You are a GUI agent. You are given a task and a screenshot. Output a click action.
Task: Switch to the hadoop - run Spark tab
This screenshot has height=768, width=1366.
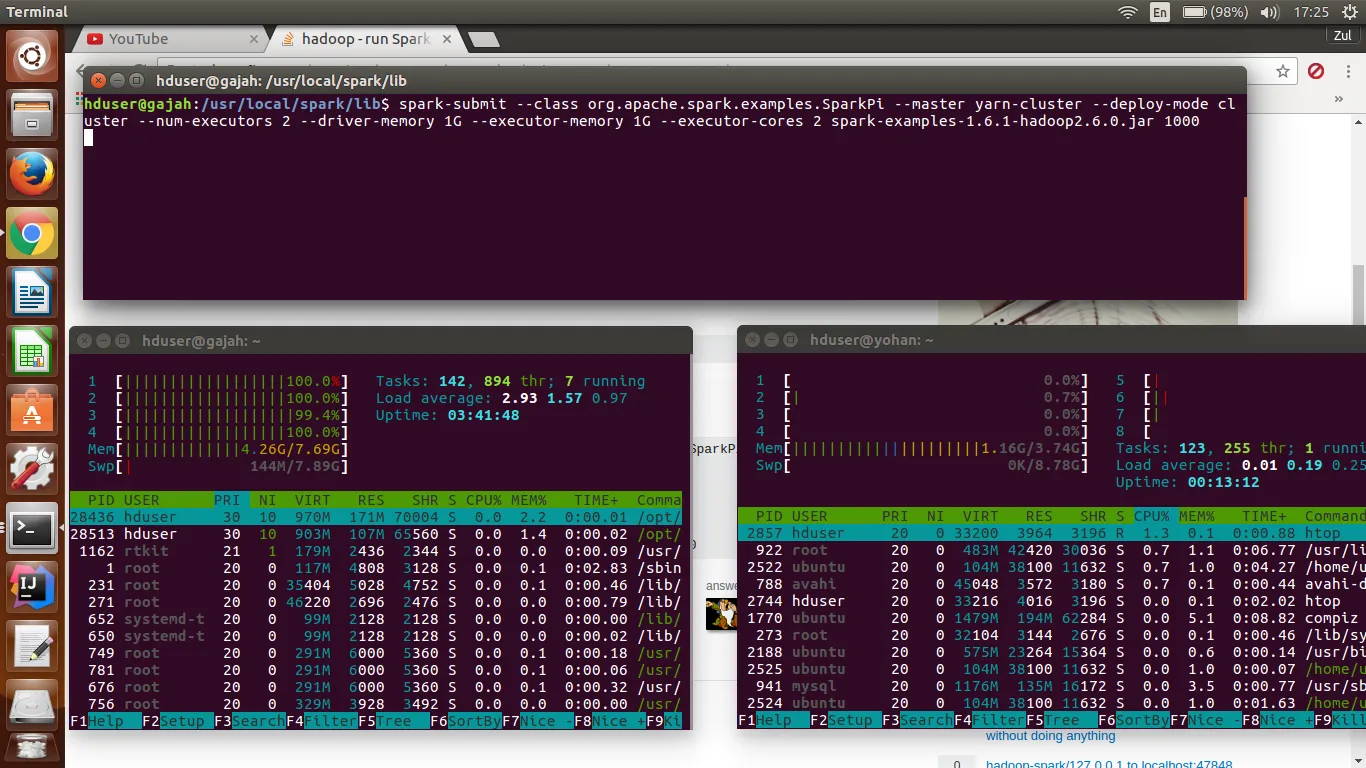click(x=366, y=39)
